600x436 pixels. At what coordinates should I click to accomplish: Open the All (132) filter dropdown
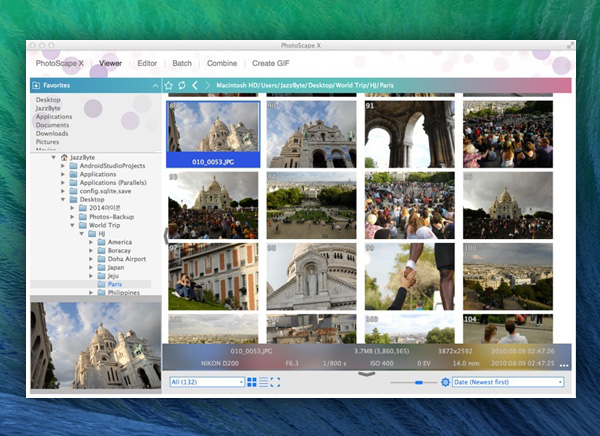pos(207,382)
